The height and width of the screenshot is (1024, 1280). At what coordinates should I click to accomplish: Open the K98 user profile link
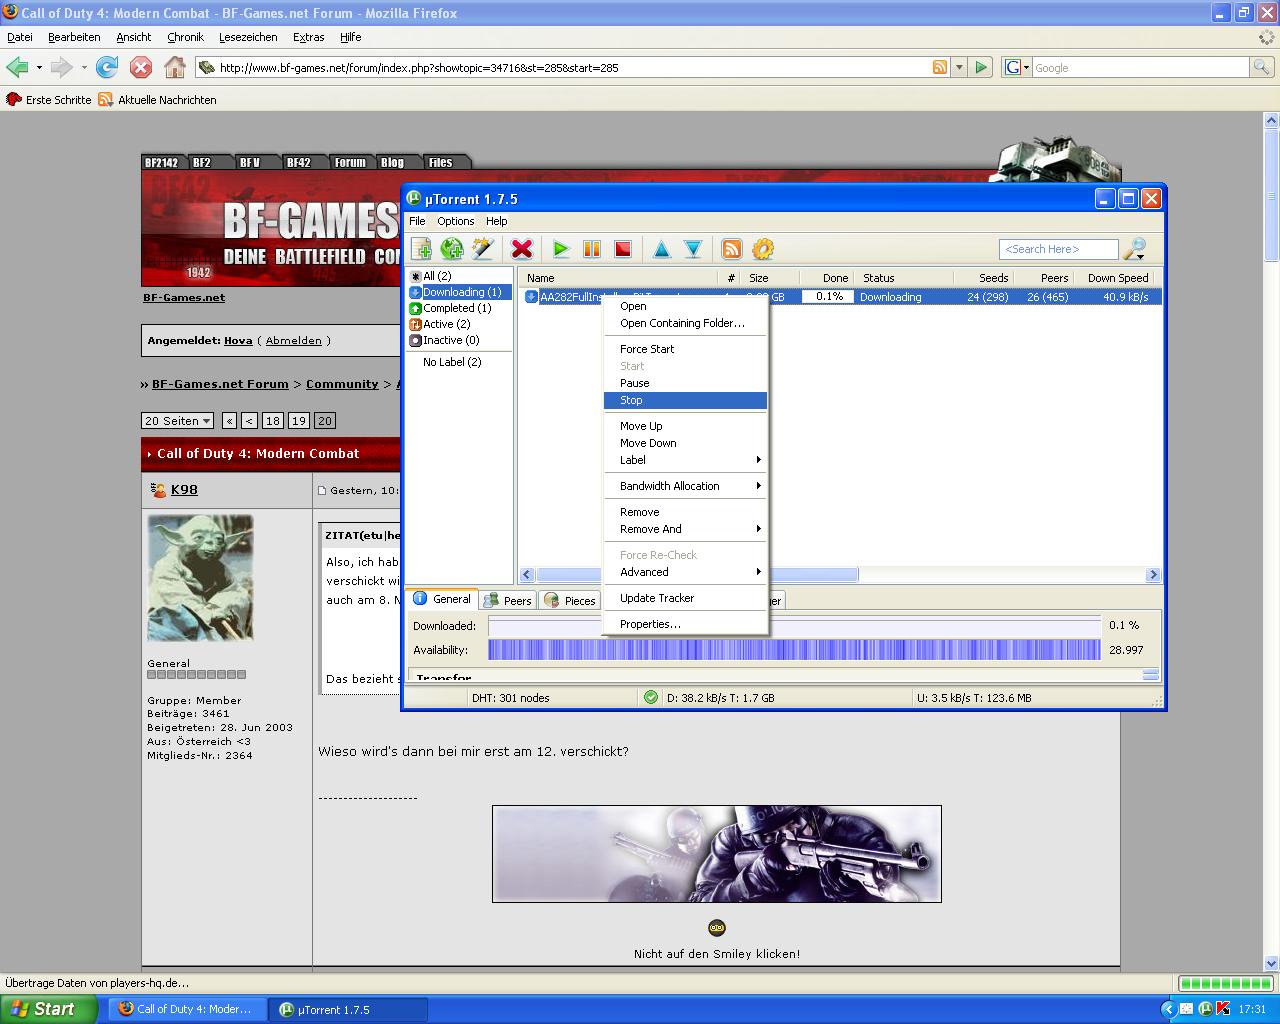184,490
